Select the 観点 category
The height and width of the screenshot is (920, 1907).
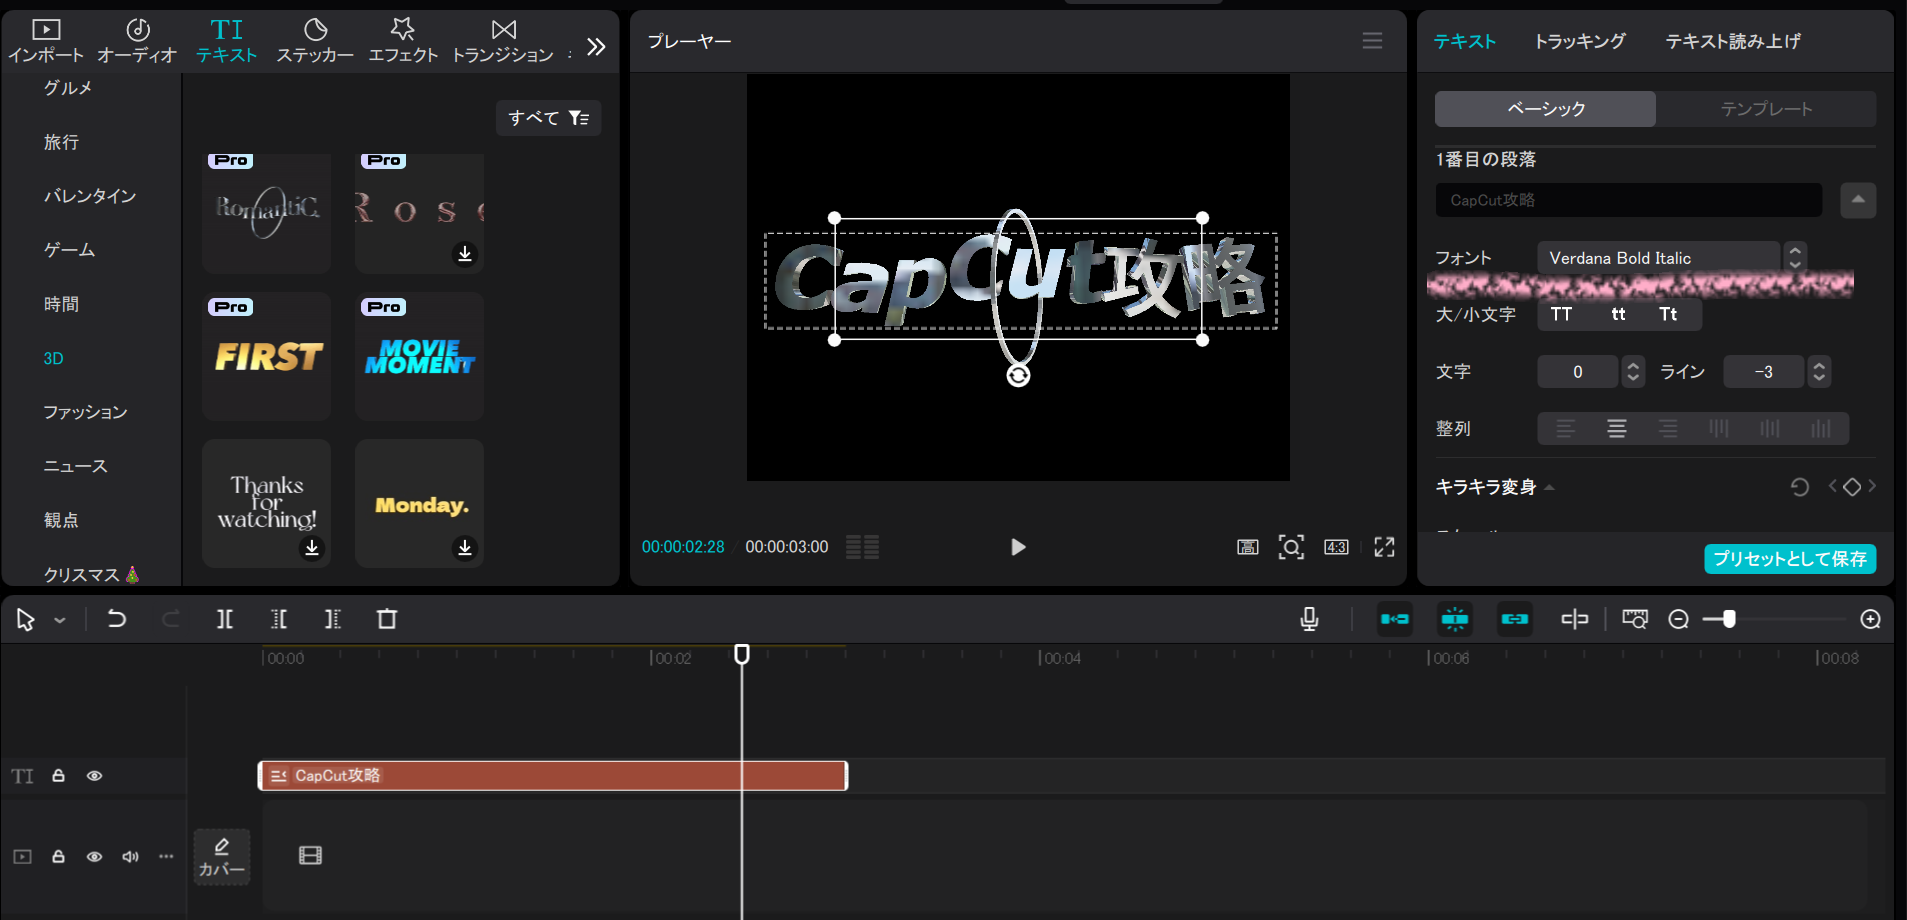[61, 520]
